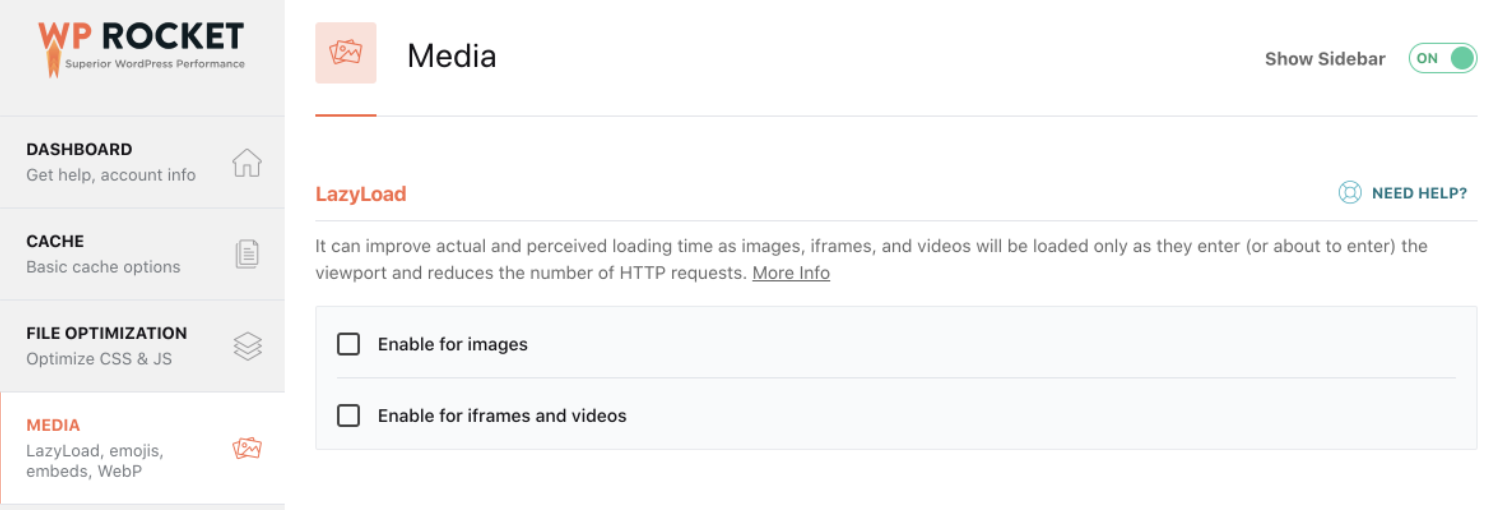Click the layers icon beside File Optimization
Viewport: 1502px width, 514px height.
click(x=247, y=346)
